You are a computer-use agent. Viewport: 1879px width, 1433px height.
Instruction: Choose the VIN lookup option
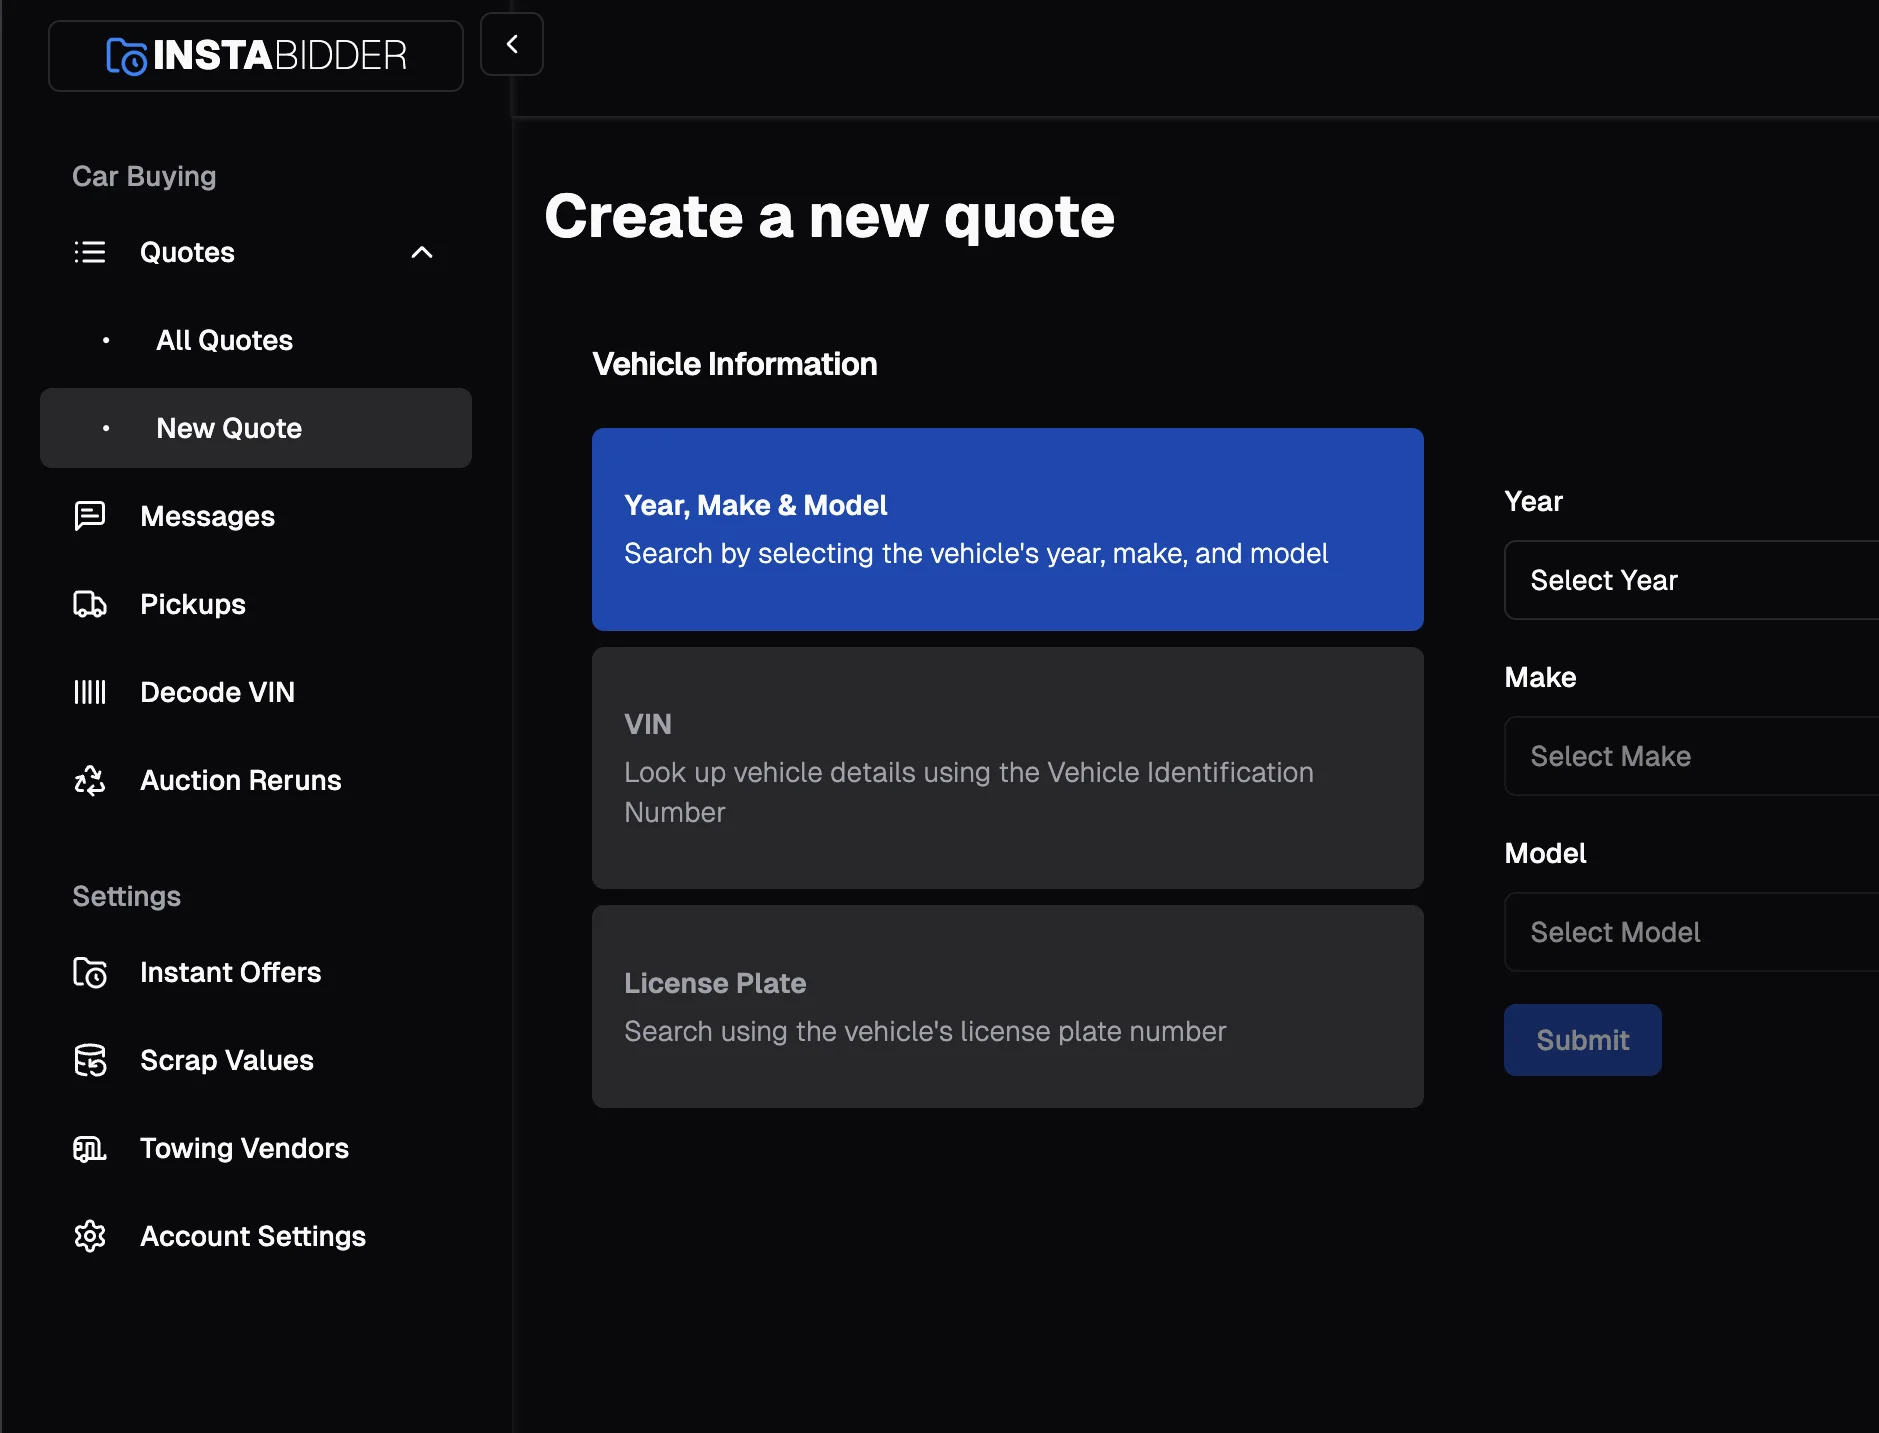coord(1008,768)
